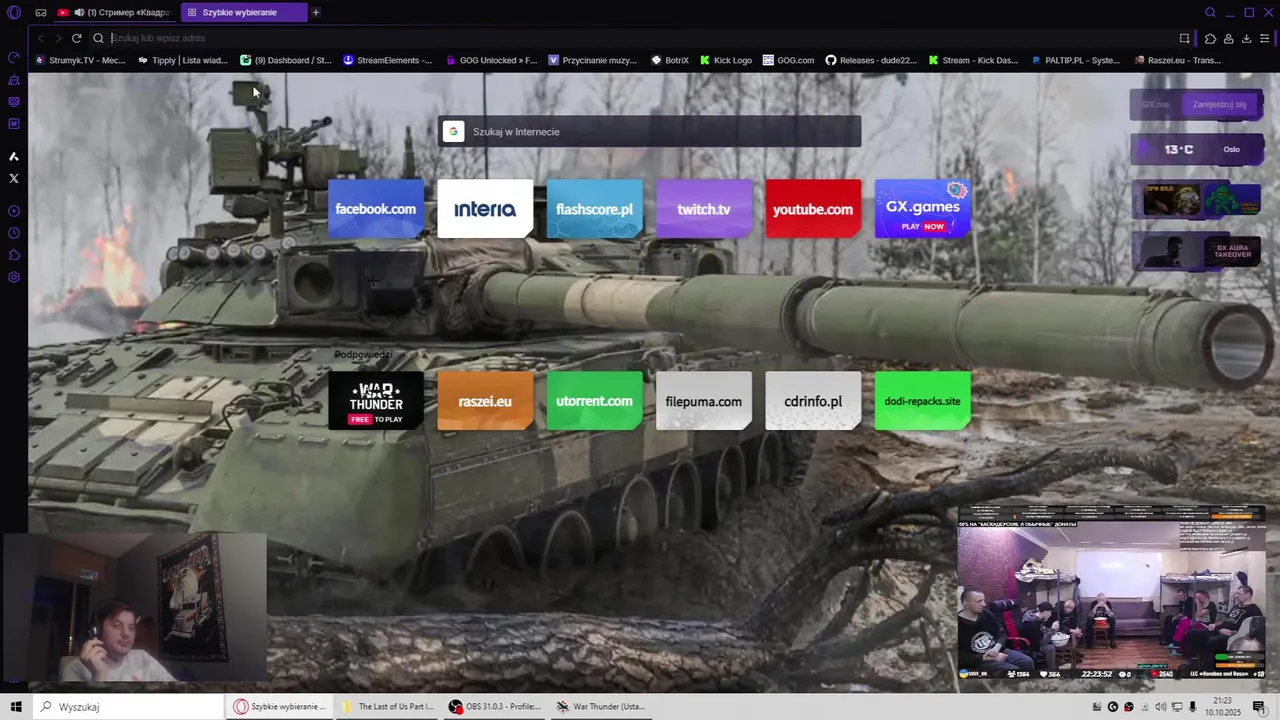Open the BotriX bookmark
Image resolution: width=1280 pixels, height=720 pixels.
pyautogui.click(x=670, y=60)
